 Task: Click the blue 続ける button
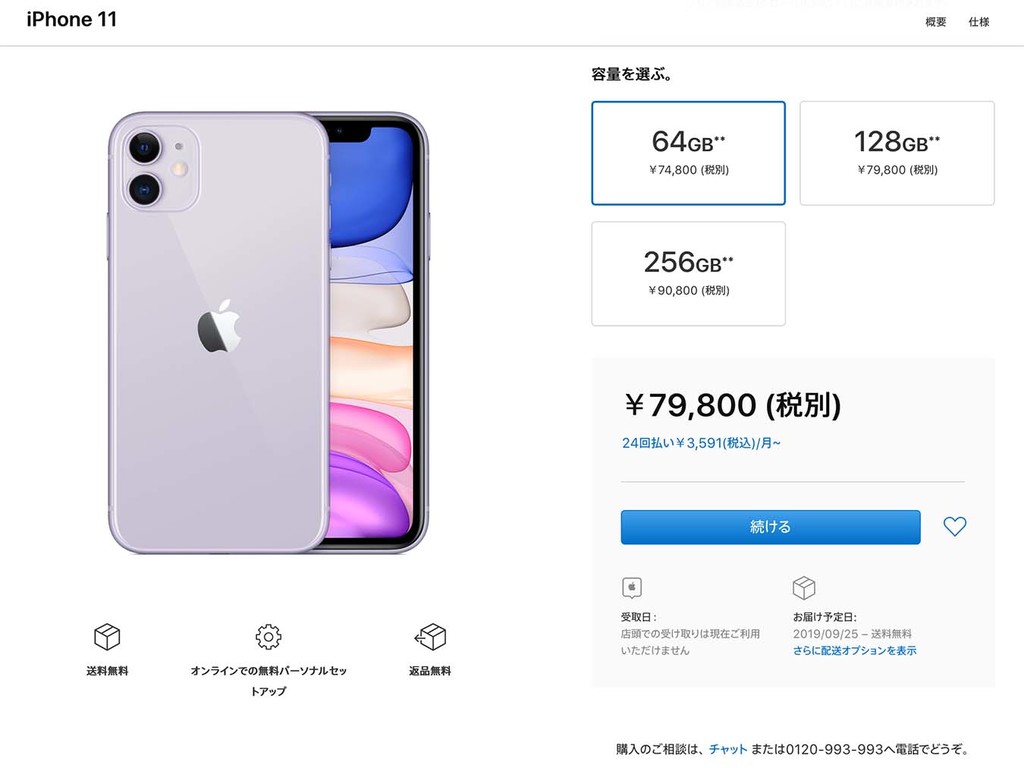771,527
